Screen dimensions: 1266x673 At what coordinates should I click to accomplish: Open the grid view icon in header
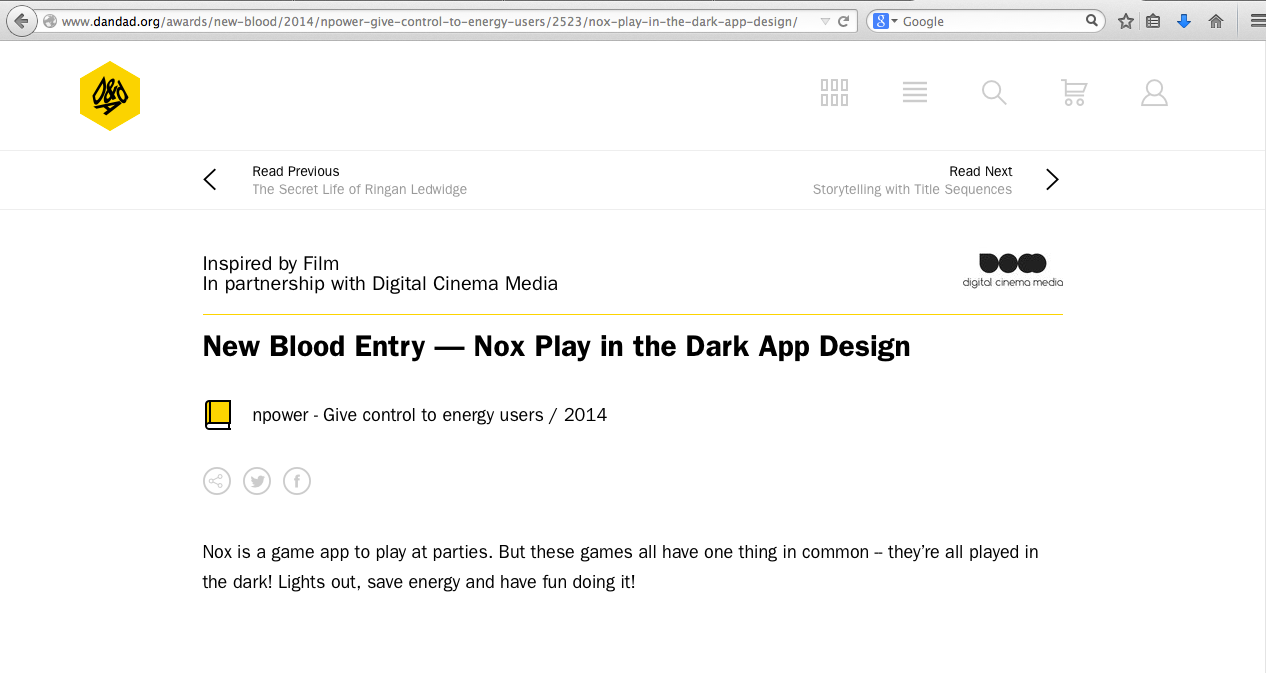834,93
